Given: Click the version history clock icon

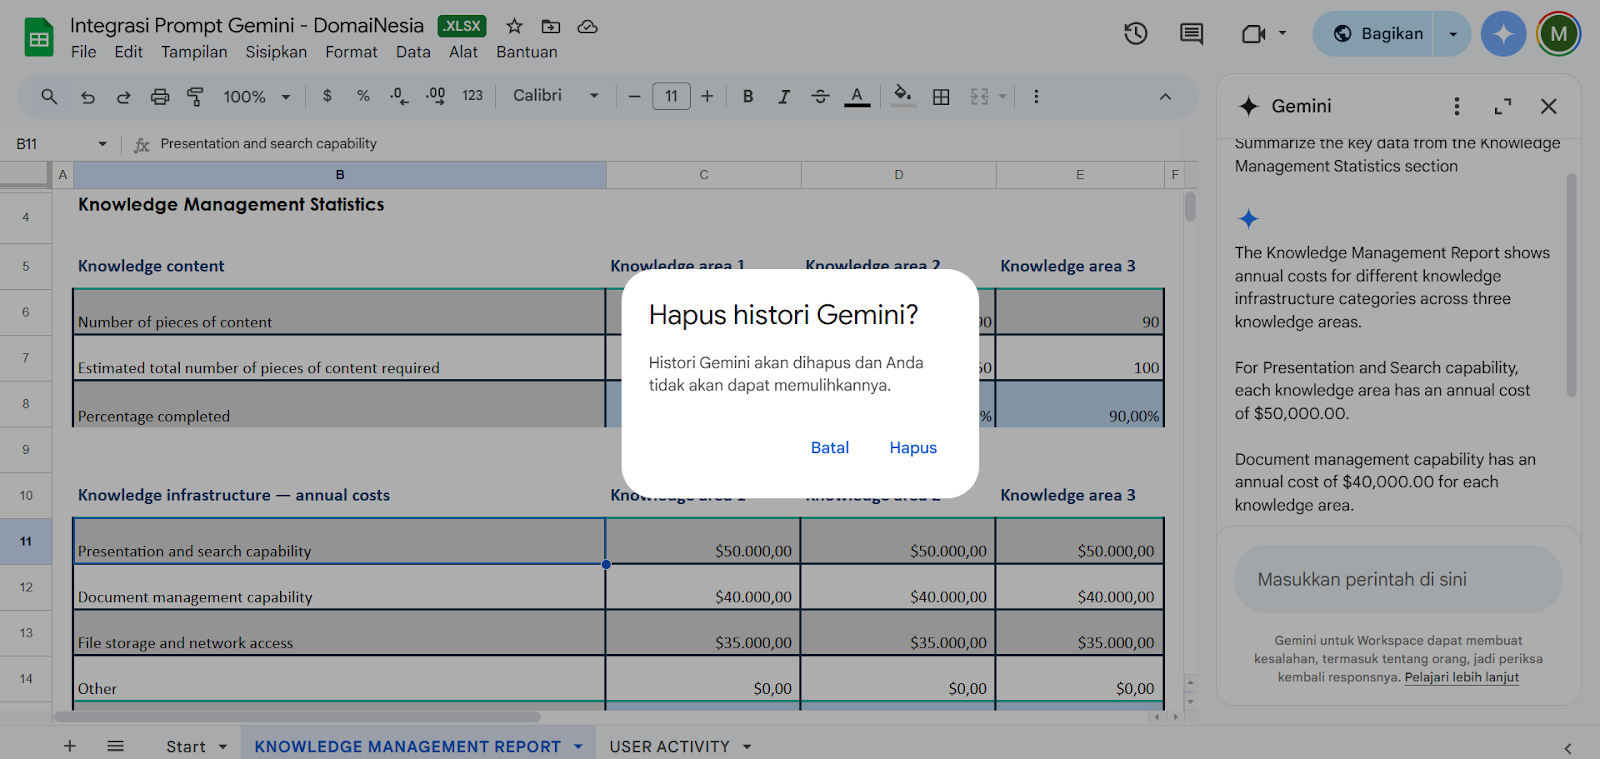Looking at the screenshot, I should [x=1135, y=34].
